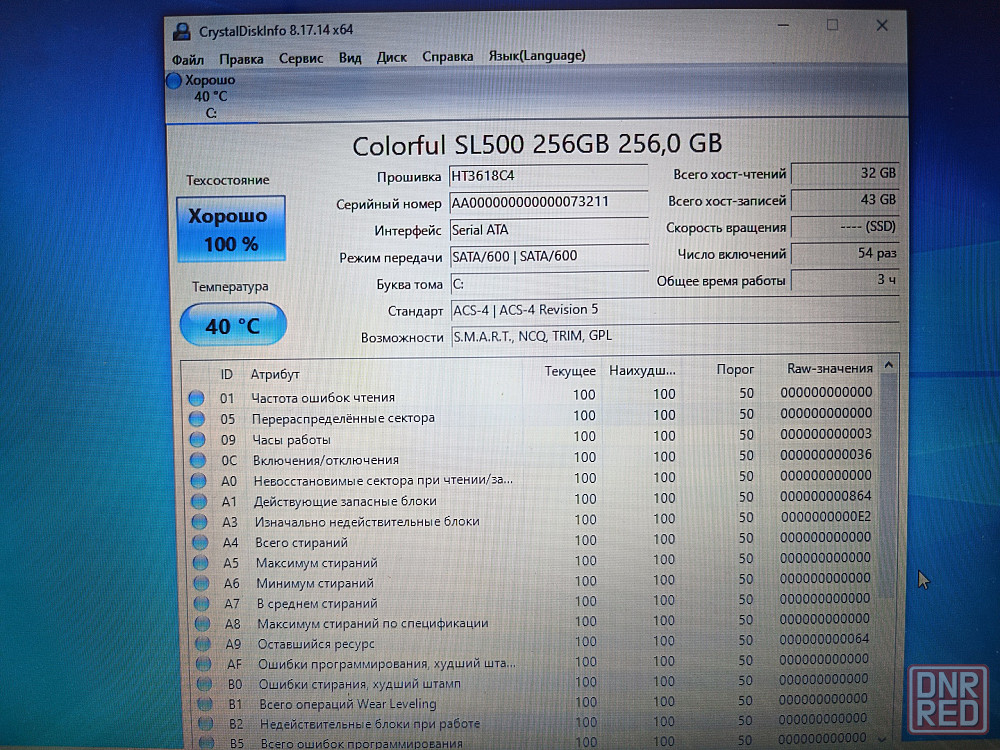Click the Хорошо 100 % health status button
1000x750 pixels.
[x=231, y=229]
